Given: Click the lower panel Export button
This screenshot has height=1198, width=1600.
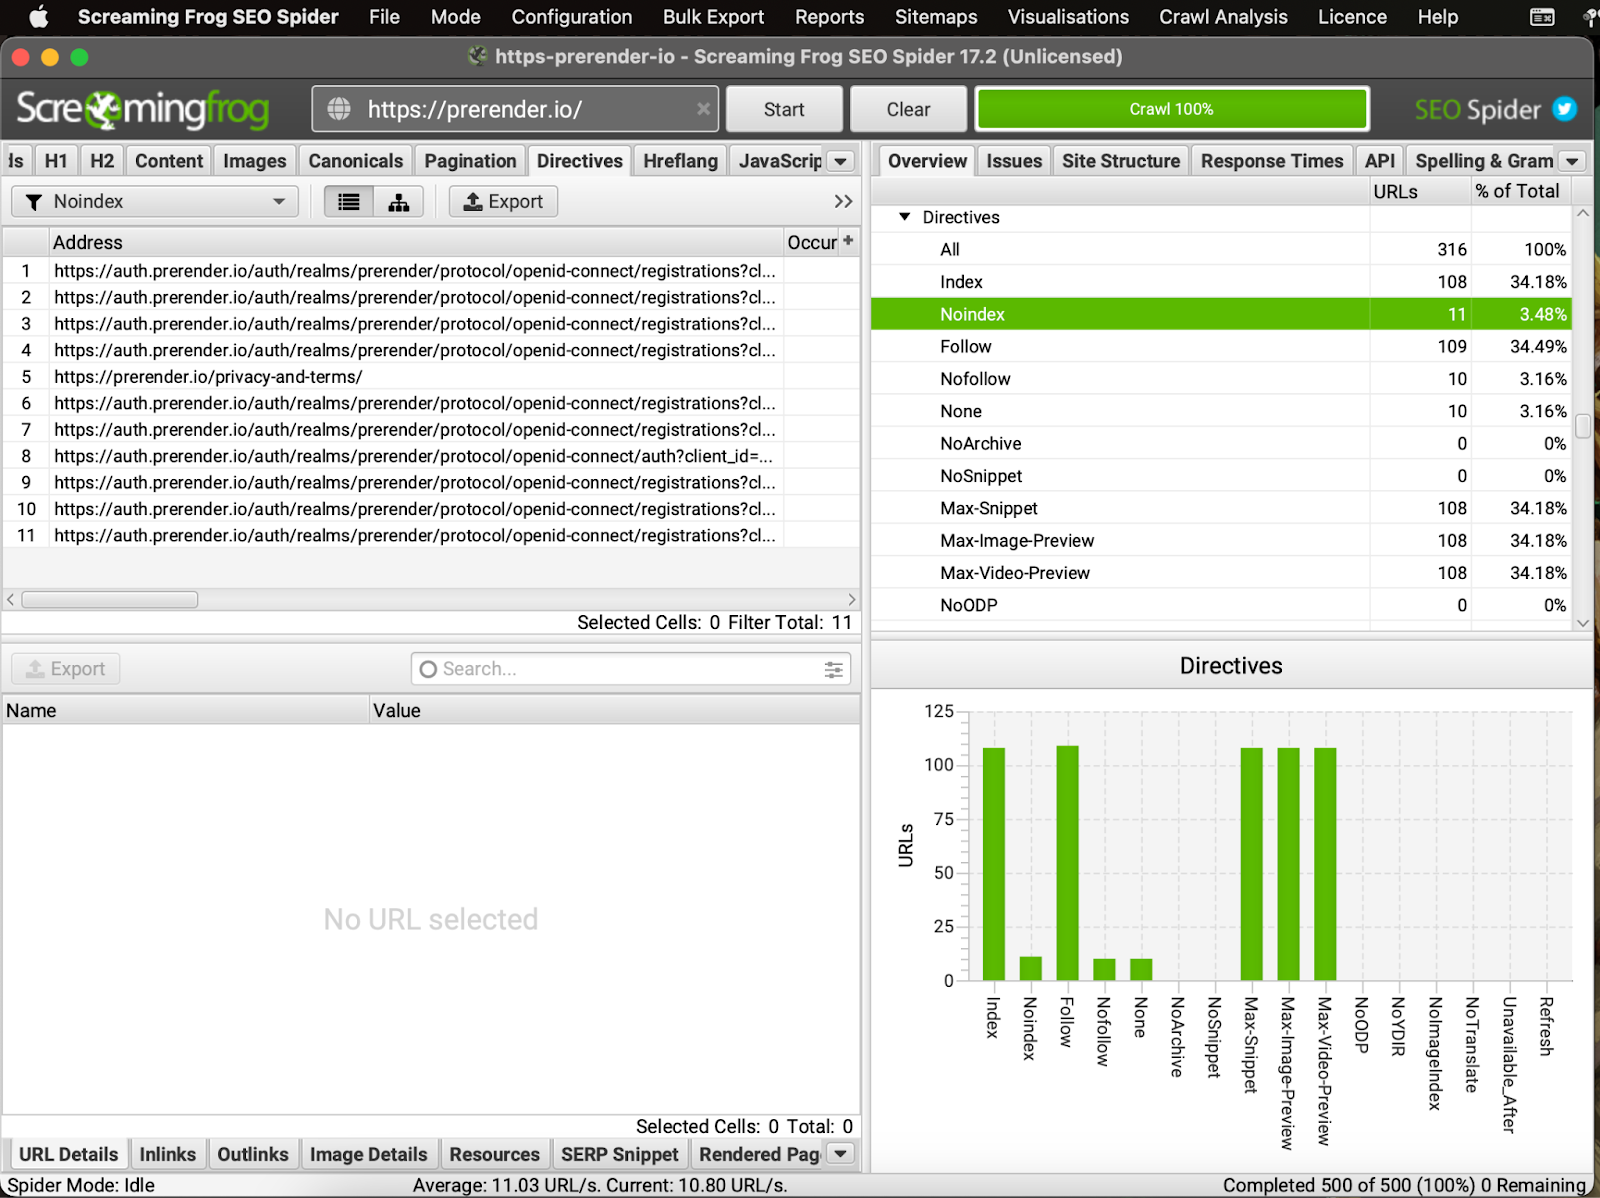Looking at the screenshot, I should 66,669.
